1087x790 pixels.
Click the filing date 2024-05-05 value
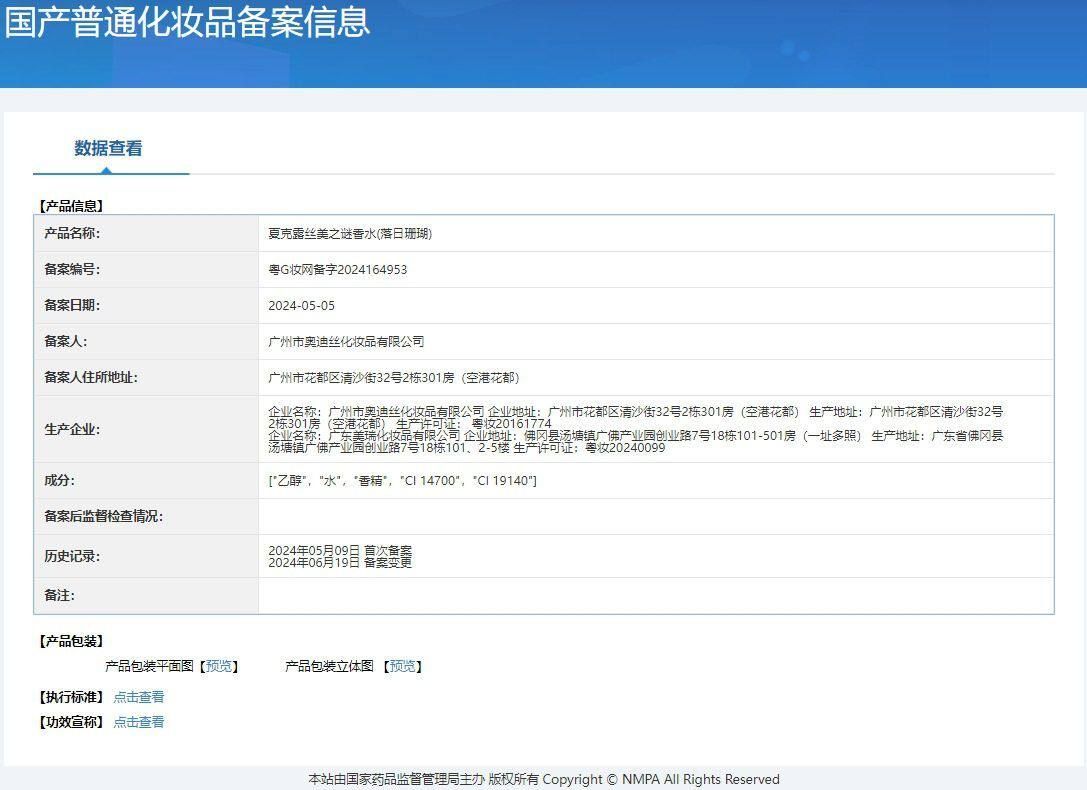[x=302, y=306]
